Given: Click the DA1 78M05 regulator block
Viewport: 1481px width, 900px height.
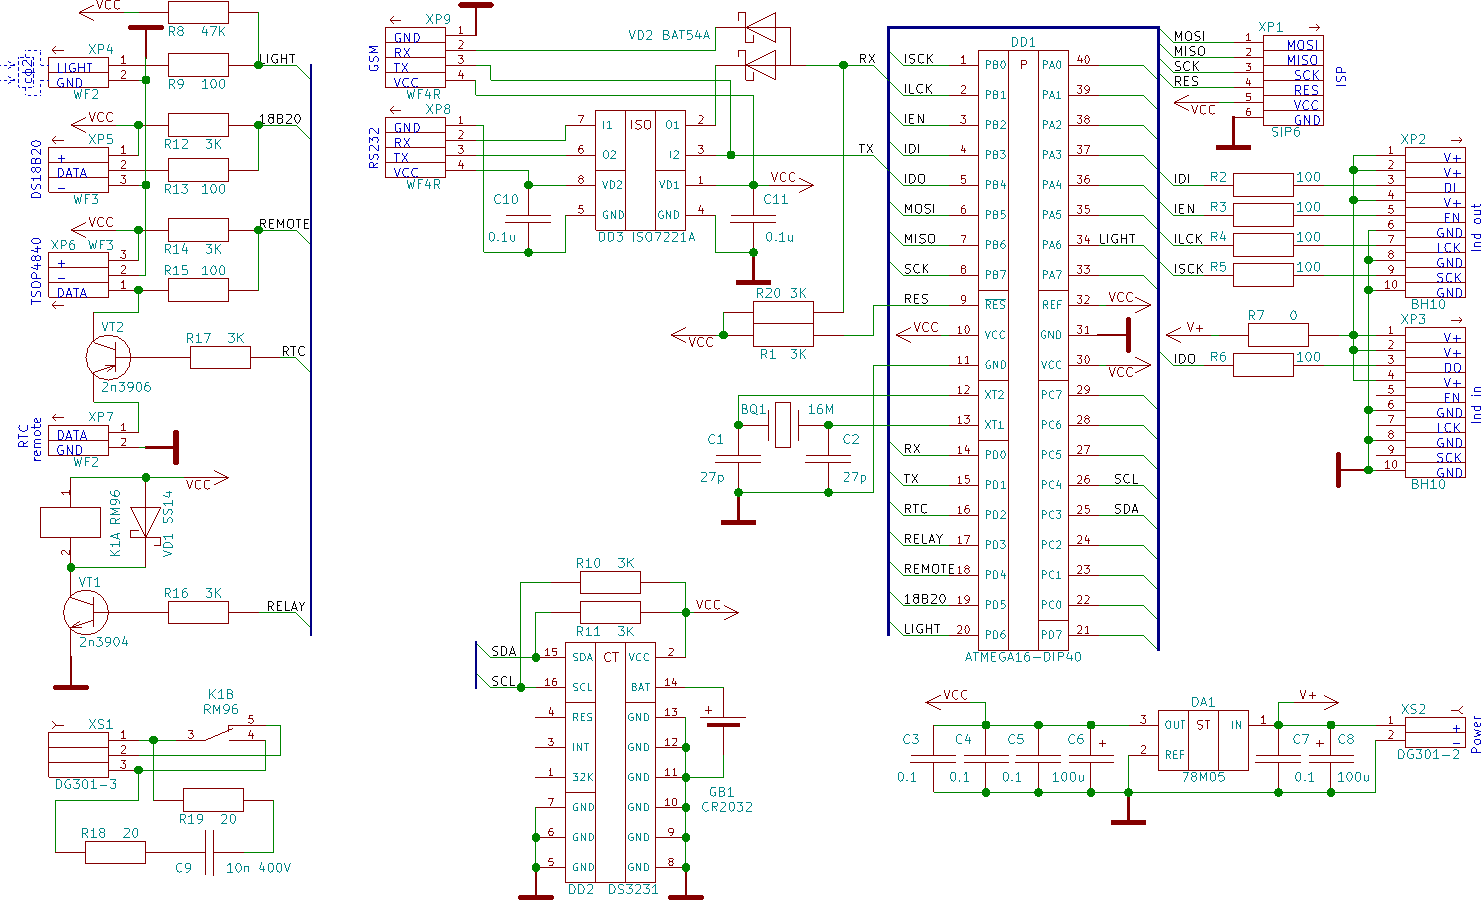Looking at the screenshot, I should [1203, 740].
